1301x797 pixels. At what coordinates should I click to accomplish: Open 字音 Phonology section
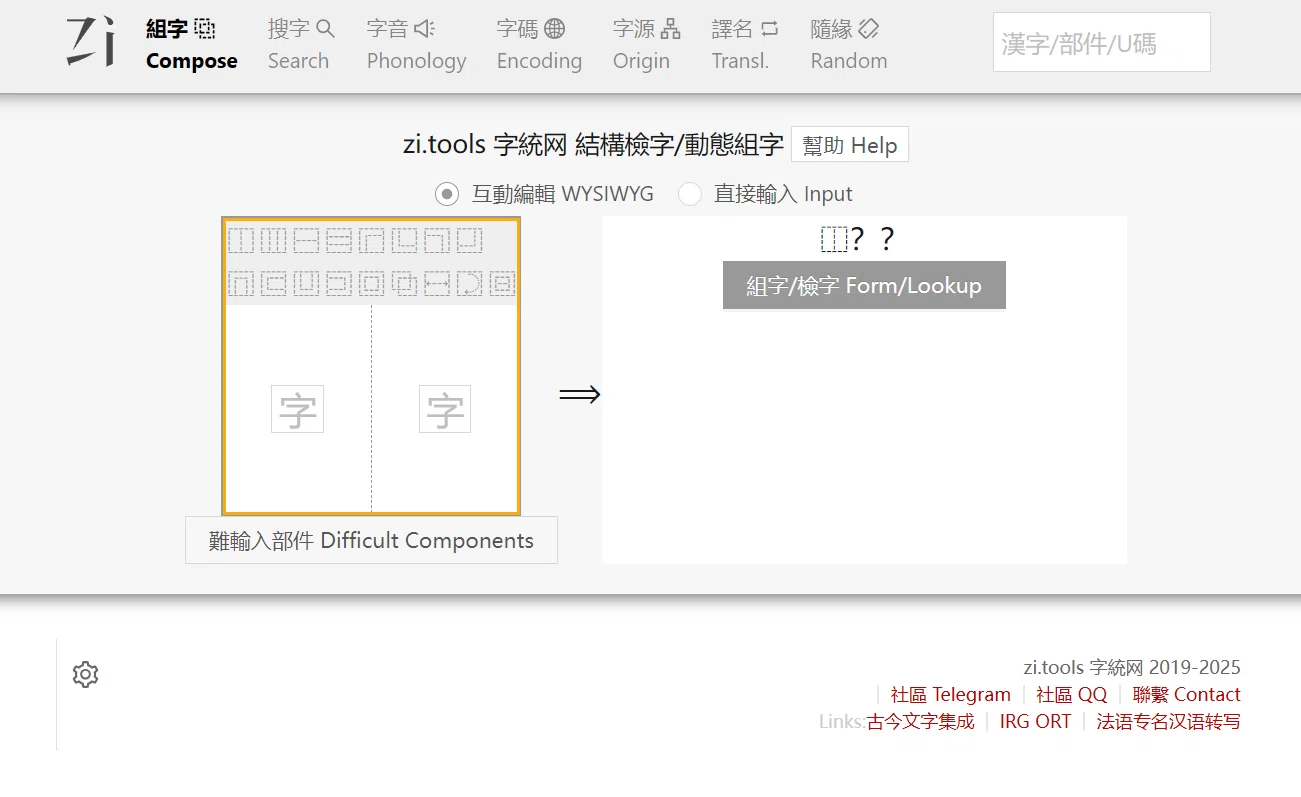coord(416,45)
